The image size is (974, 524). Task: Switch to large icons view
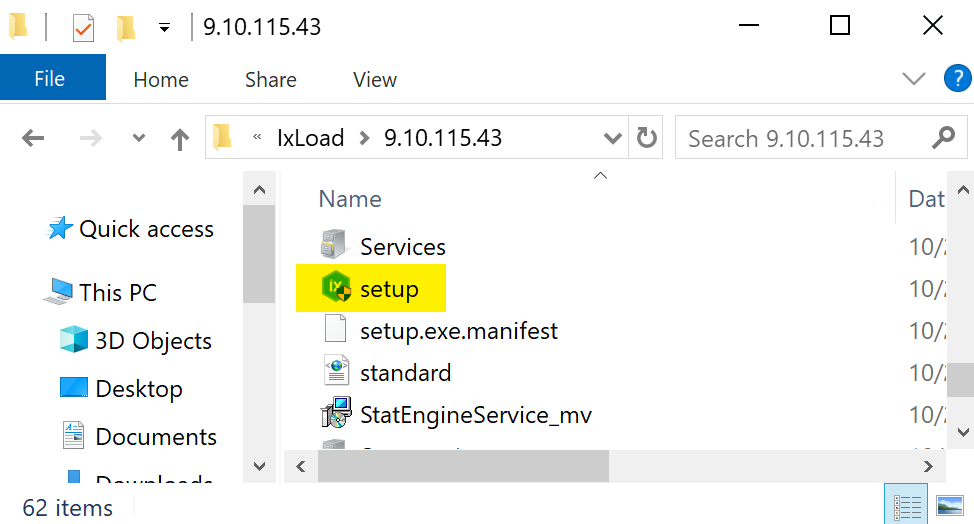click(x=948, y=505)
